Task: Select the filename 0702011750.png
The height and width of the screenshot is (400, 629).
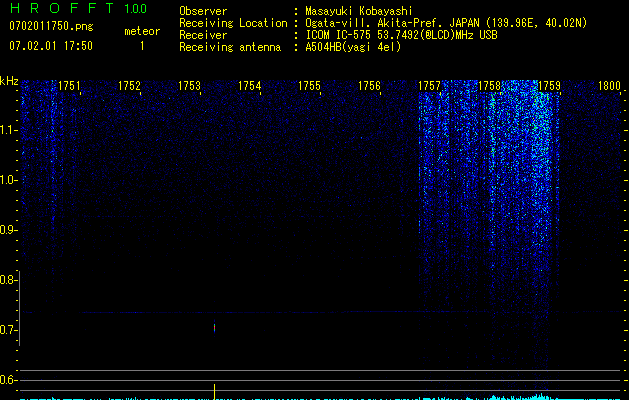Action: (51, 27)
